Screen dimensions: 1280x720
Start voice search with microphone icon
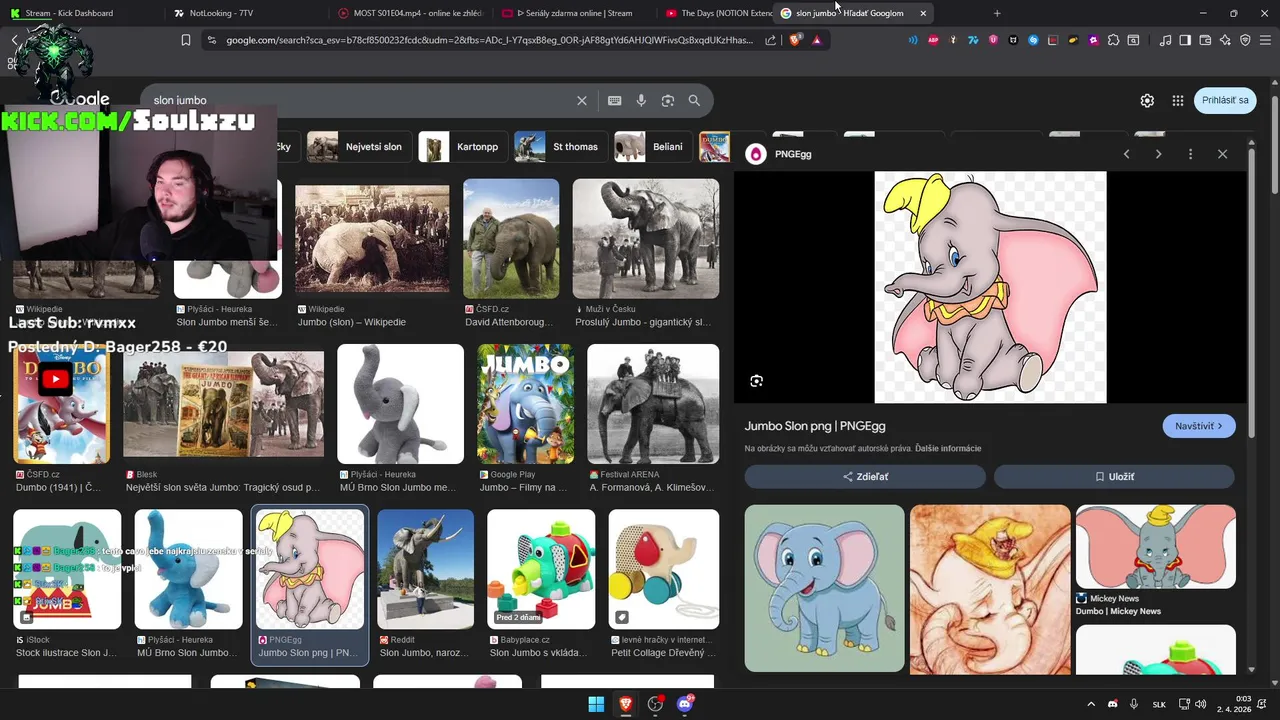pos(641,101)
